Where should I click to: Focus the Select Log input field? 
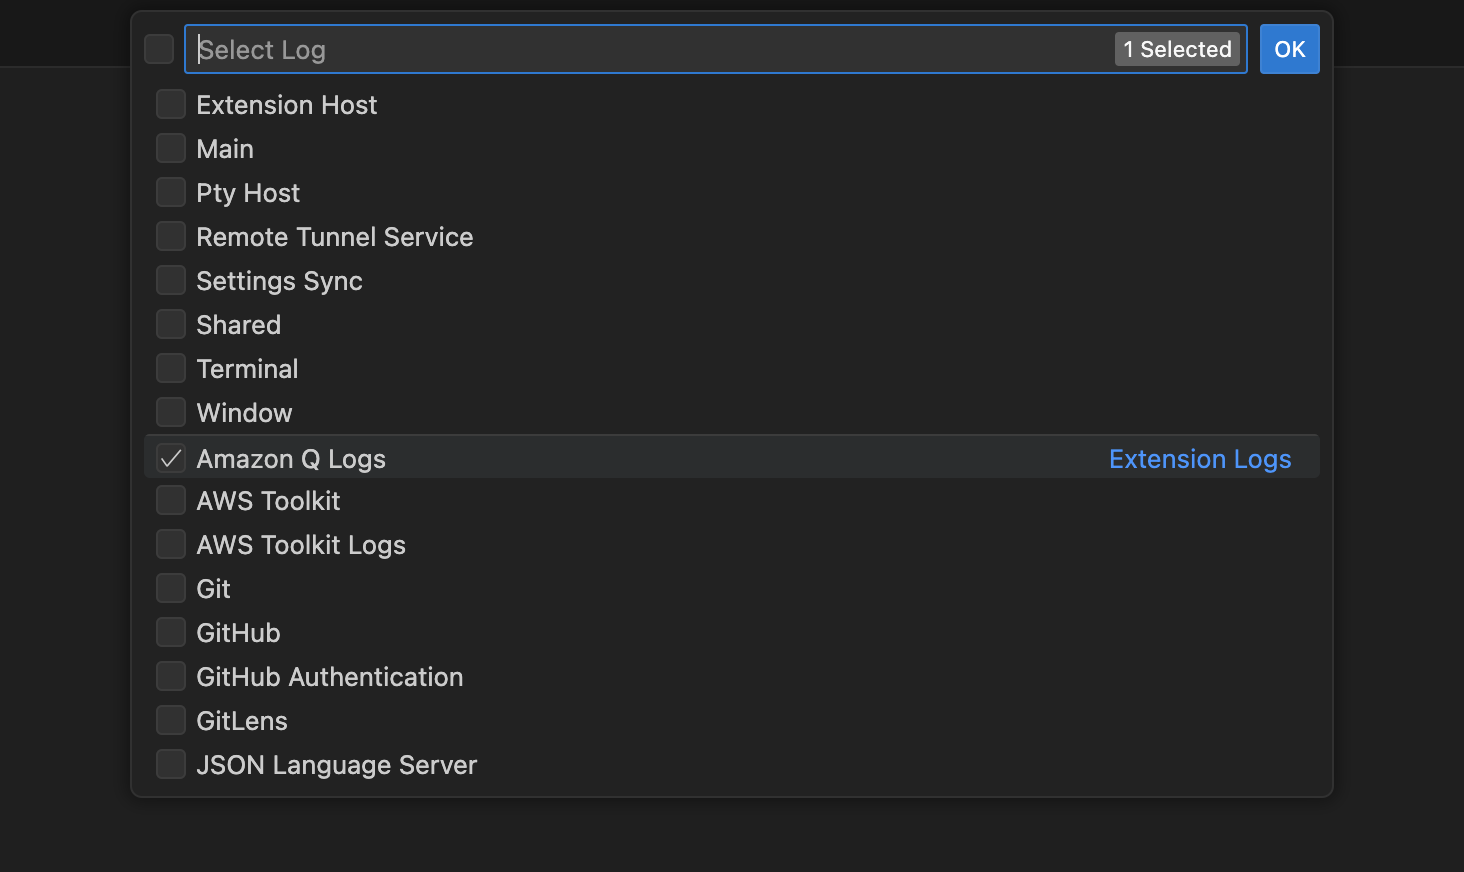[650, 49]
